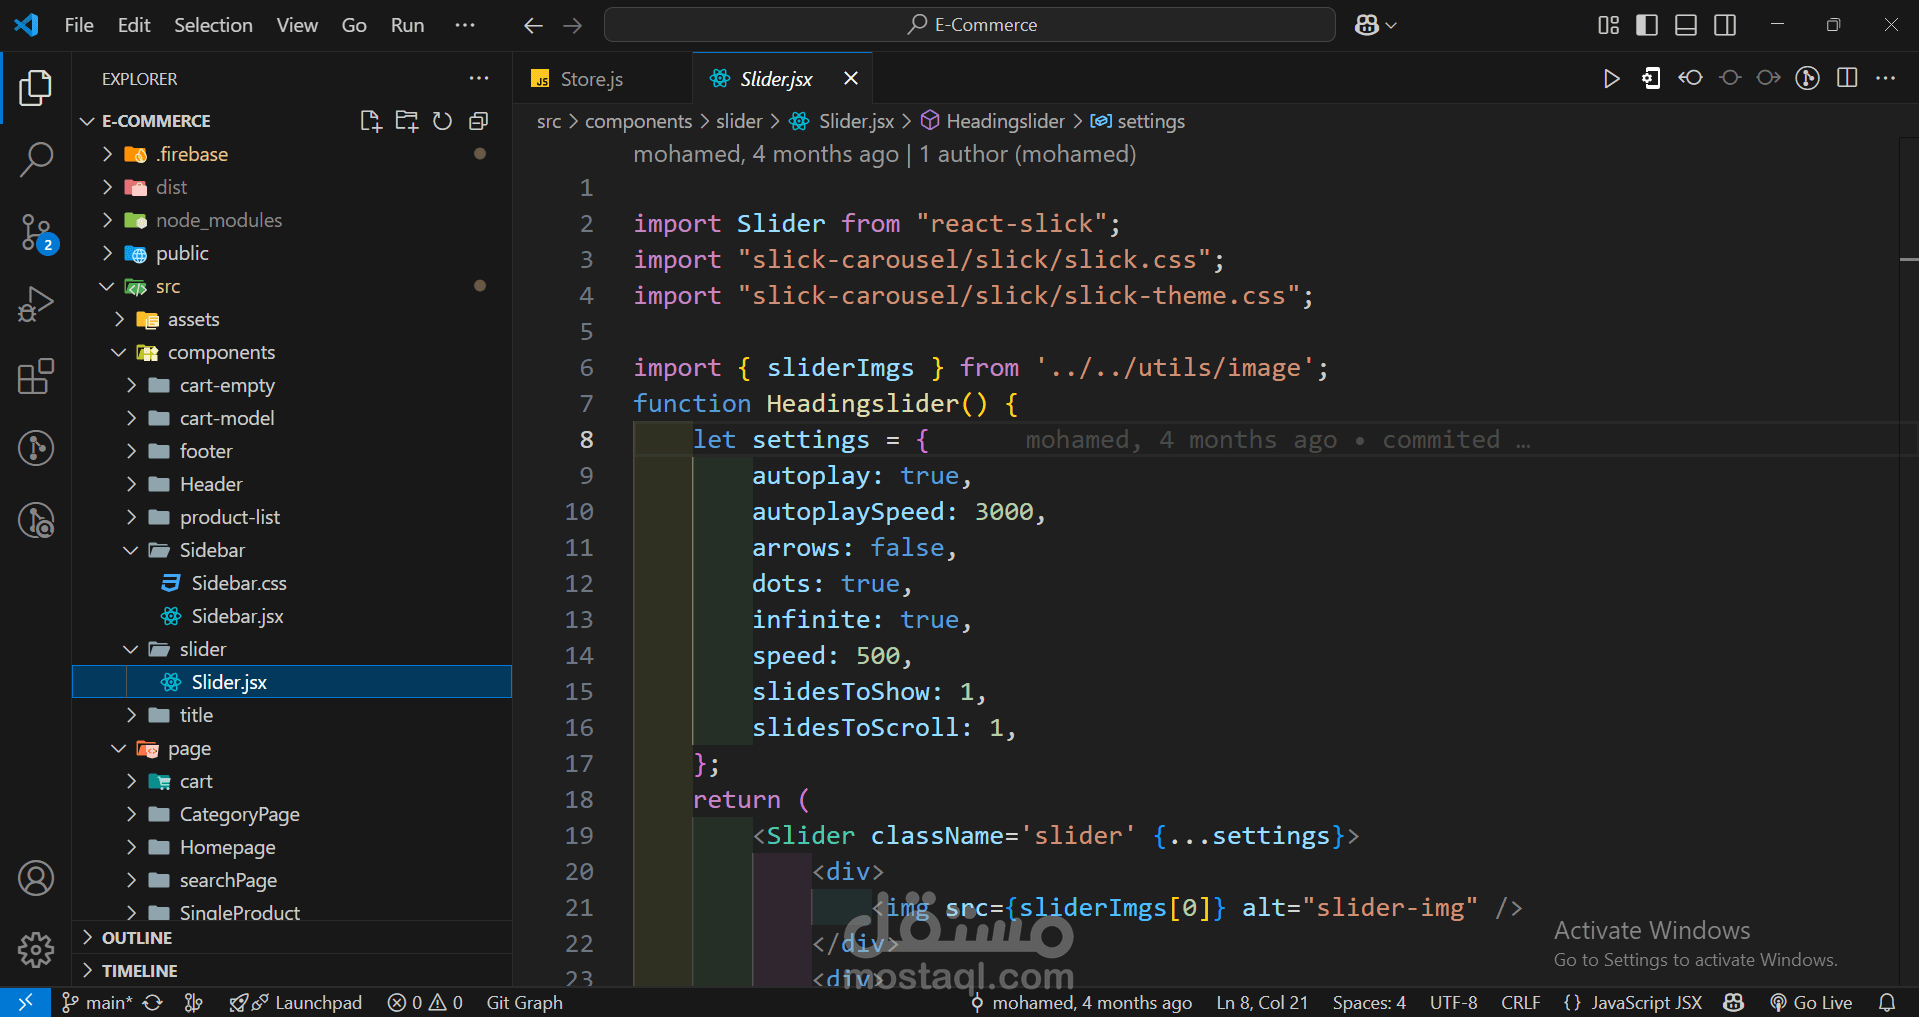Open the Manage gear icon
This screenshot has width=1919, height=1017.
pyautogui.click(x=36, y=949)
